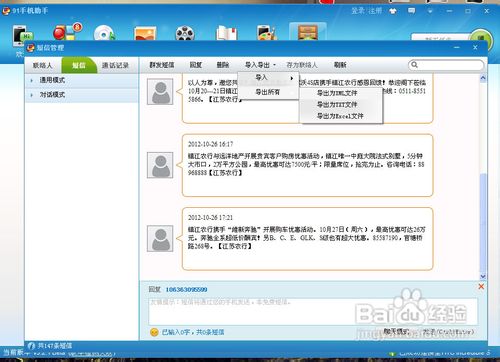Click the message list scrollbar up arrow
This screenshot has height=362, width=500.
[x=483, y=78]
